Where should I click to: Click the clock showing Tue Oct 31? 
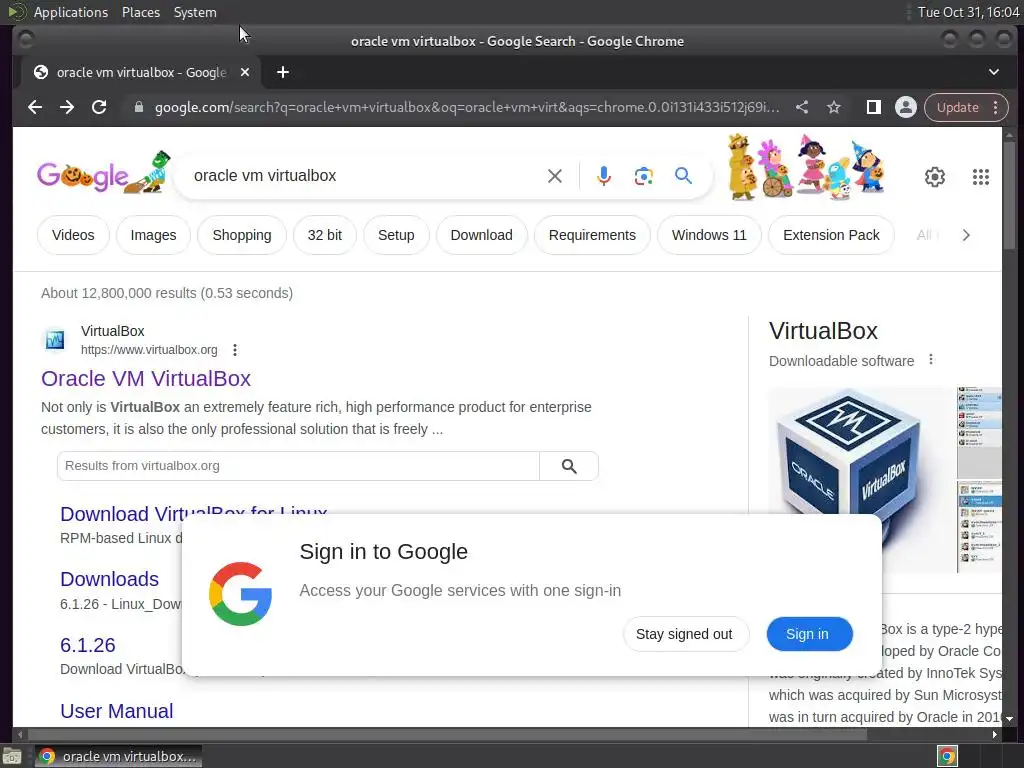[968, 12]
